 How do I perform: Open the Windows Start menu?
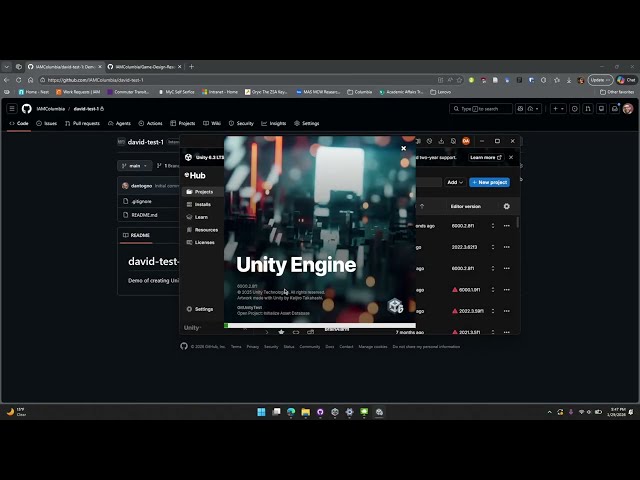[261, 412]
